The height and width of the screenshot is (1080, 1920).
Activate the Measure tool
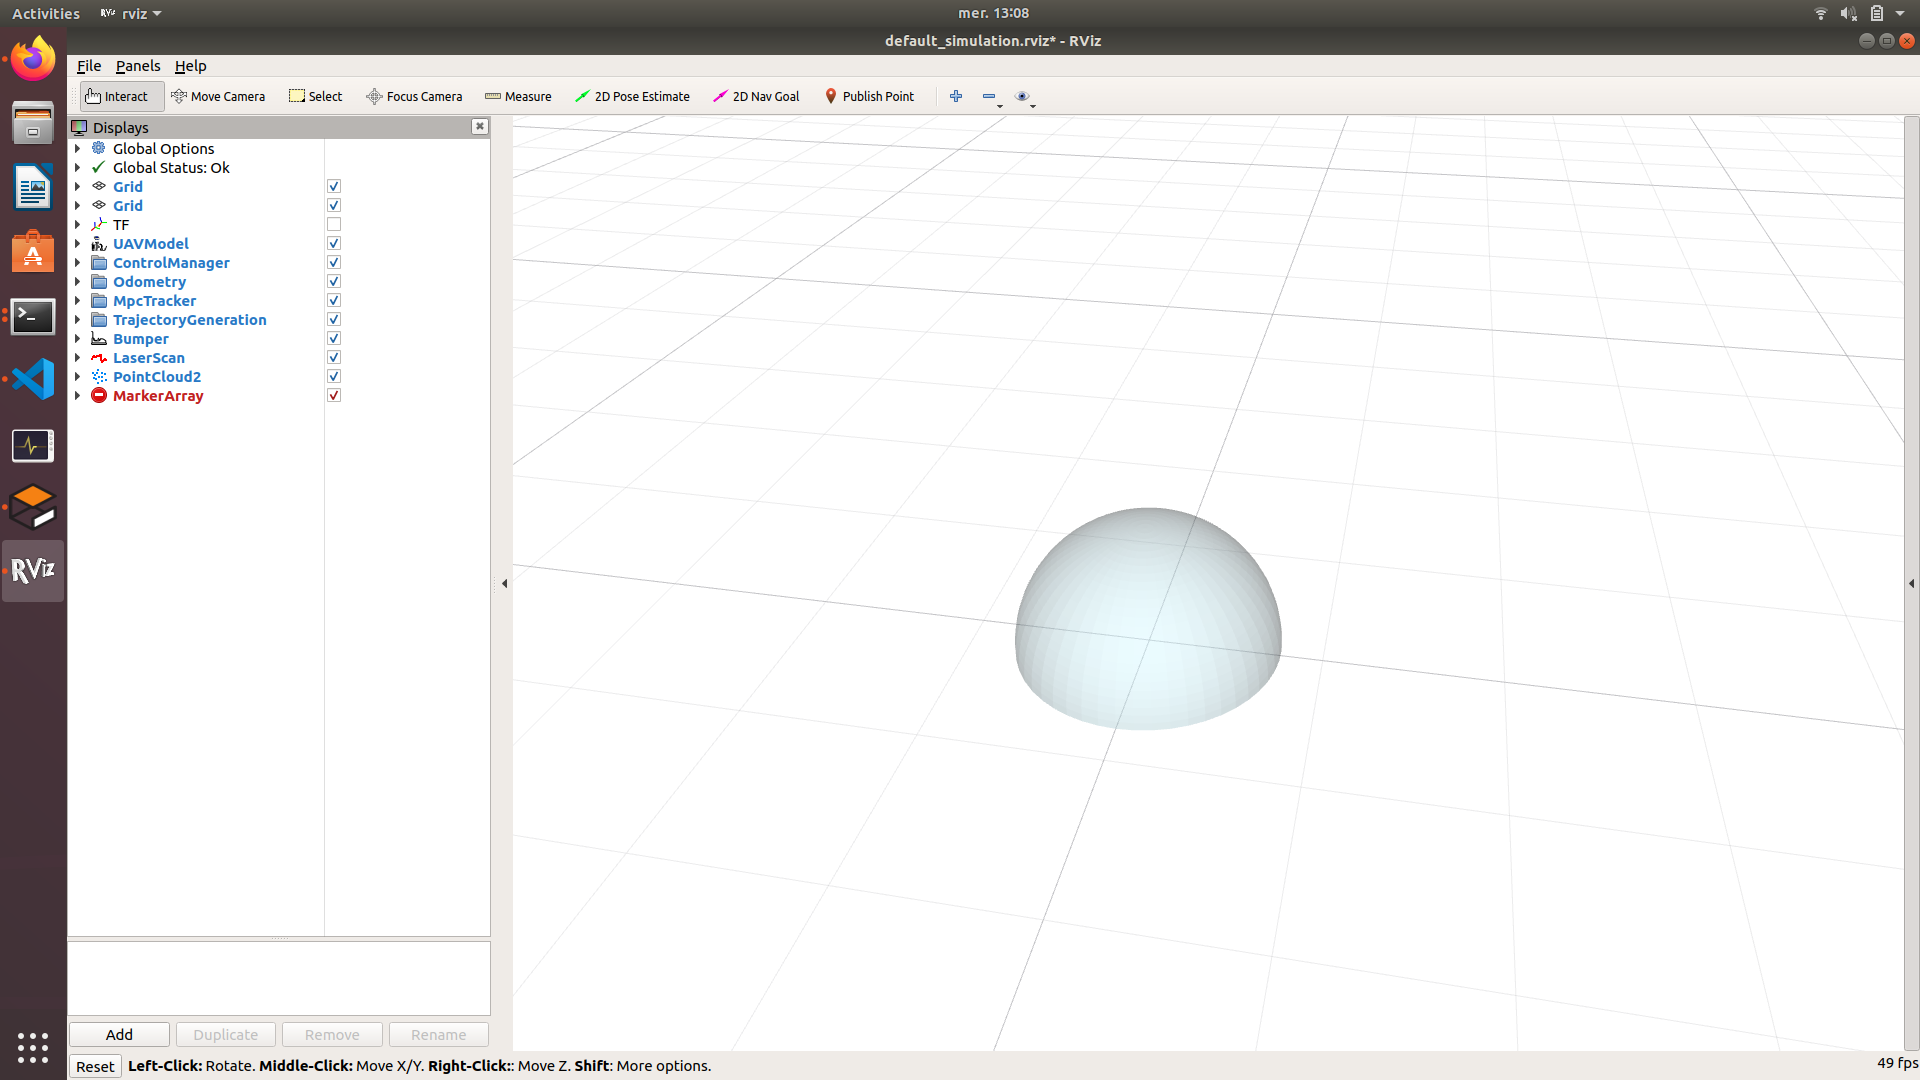click(x=518, y=96)
